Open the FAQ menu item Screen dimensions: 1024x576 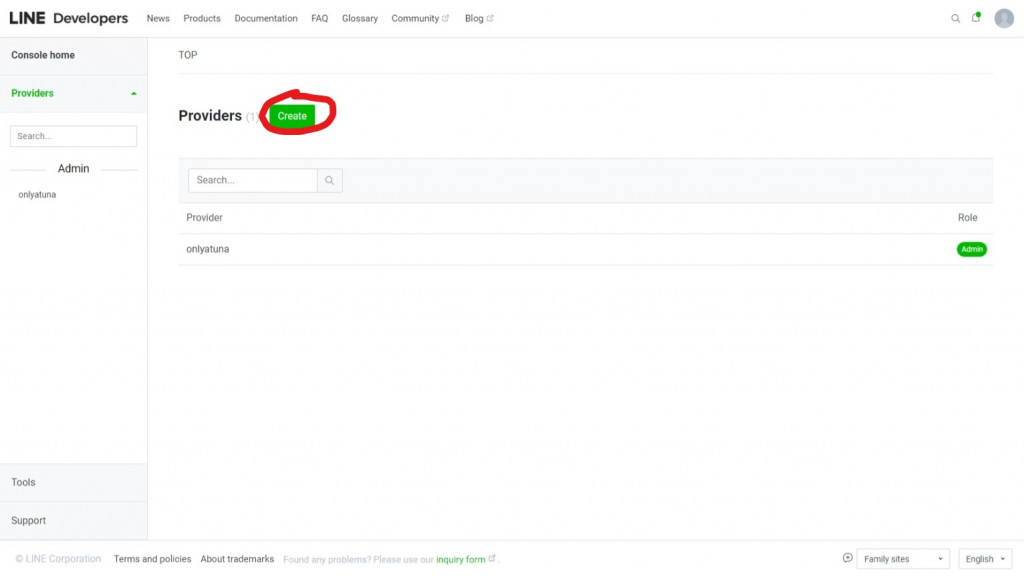click(x=319, y=18)
